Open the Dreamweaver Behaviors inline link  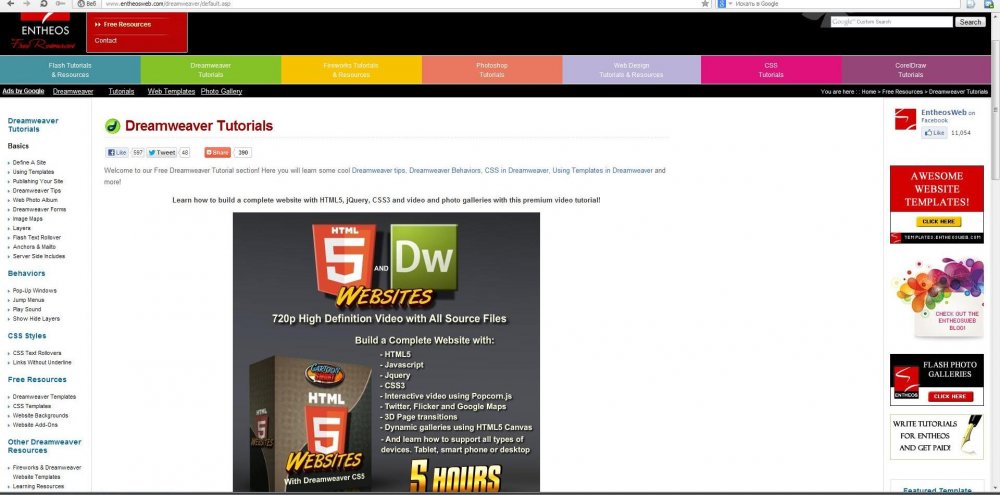click(445, 170)
